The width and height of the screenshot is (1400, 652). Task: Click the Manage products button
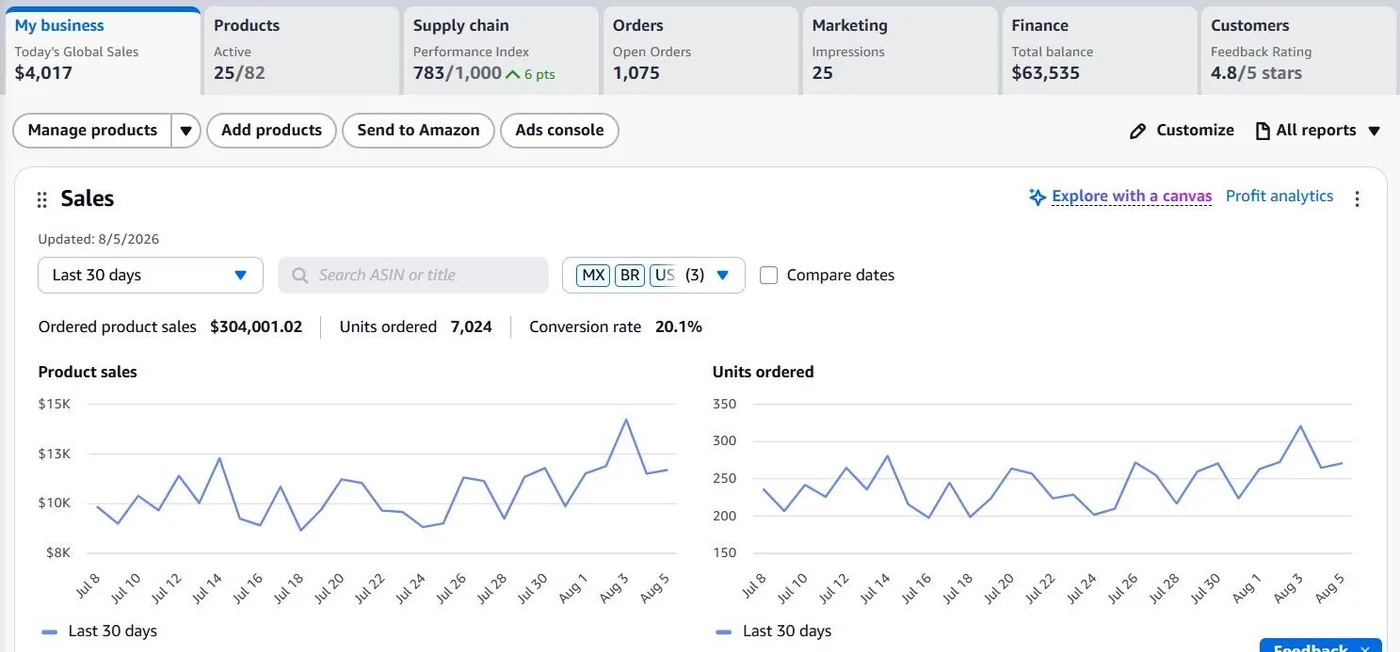click(x=92, y=131)
